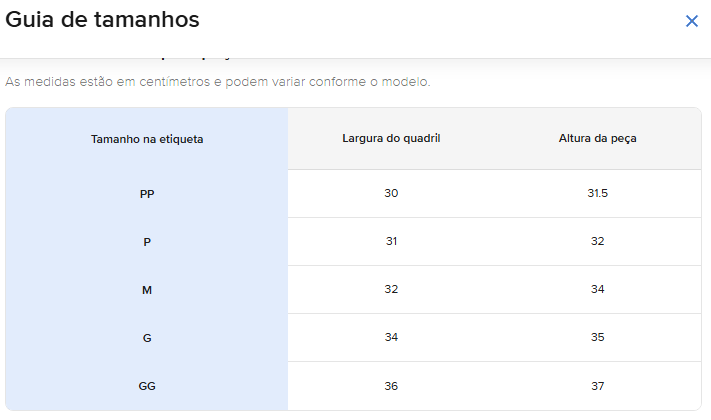Select the M size row label

[147, 290]
